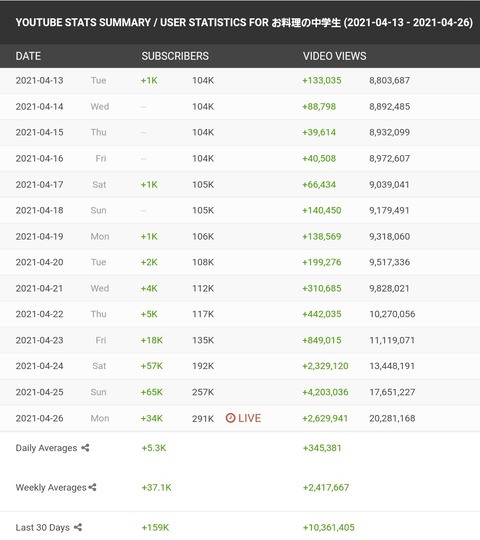Click the DATE column header
Image resolution: width=480 pixels, height=540 pixels.
[28, 56]
